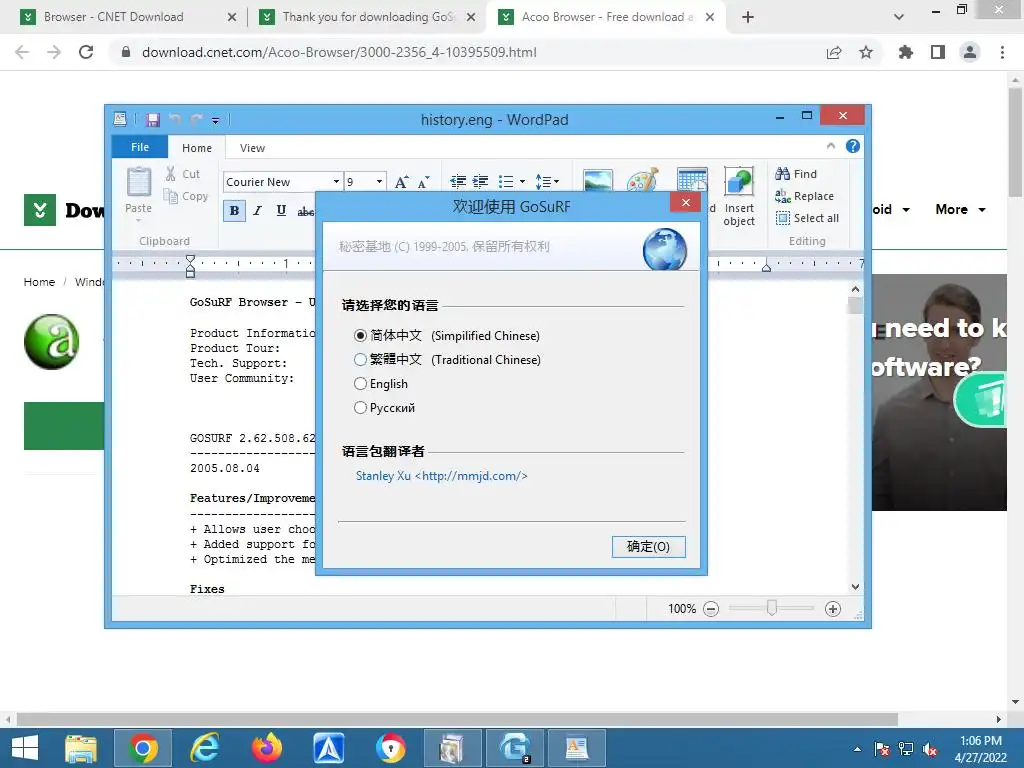Close the GoSuRF welcome dialog
Image resolution: width=1024 pixels, height=768 pixels.
(686, 202)
